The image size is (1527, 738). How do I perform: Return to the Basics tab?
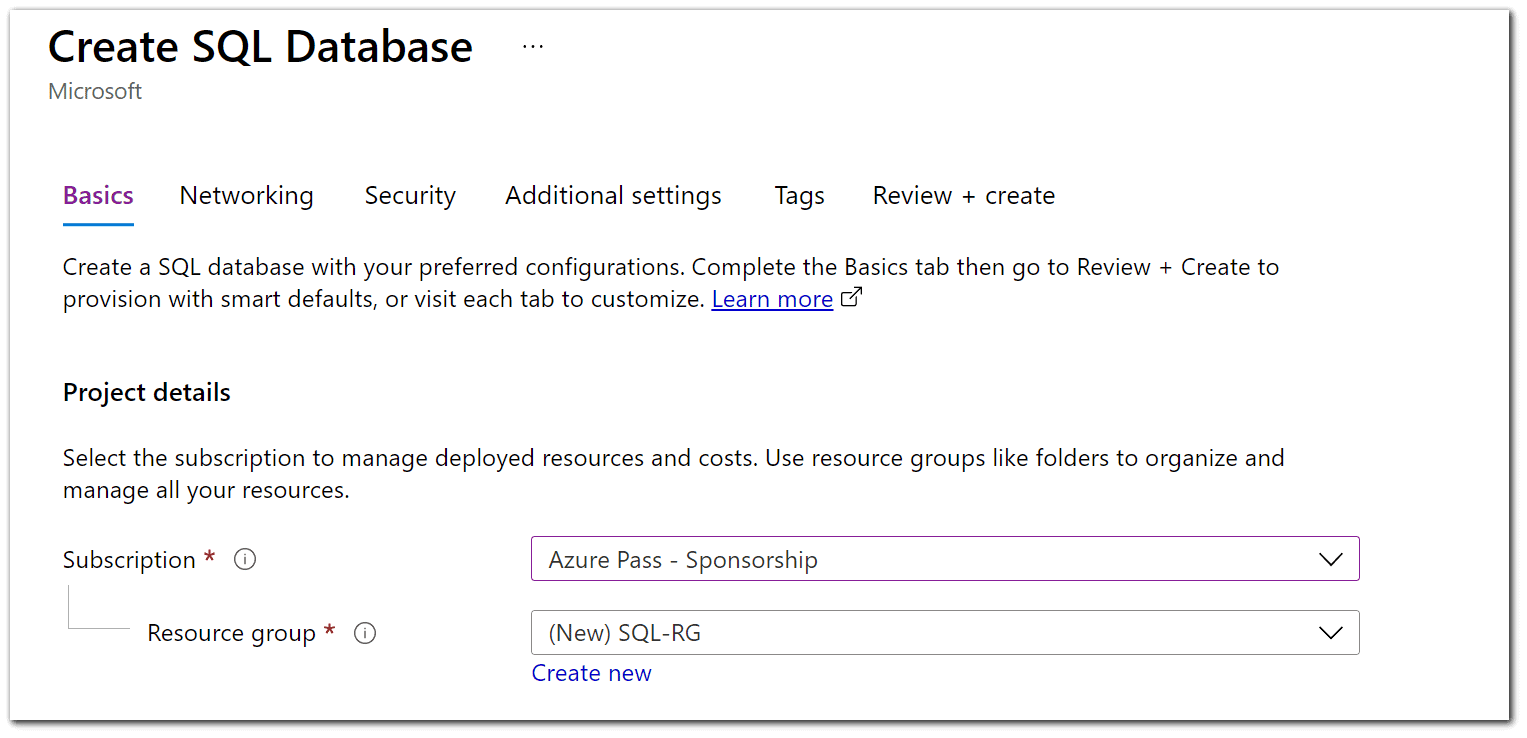97,195
